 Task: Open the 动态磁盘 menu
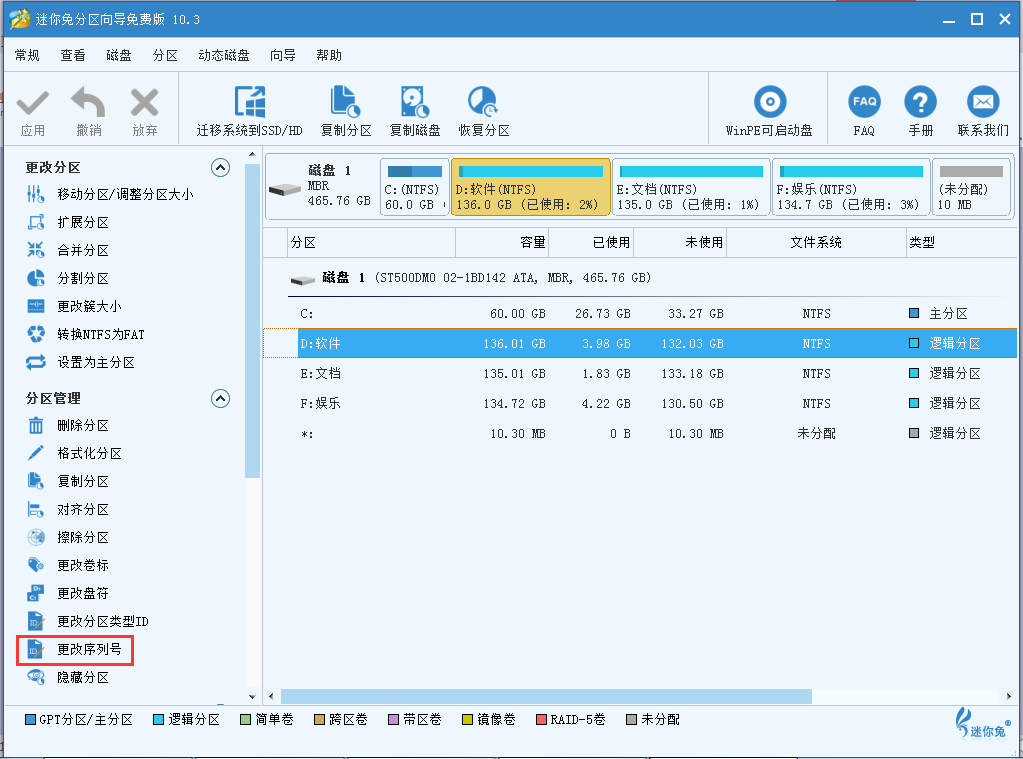(x=224, y=55)
